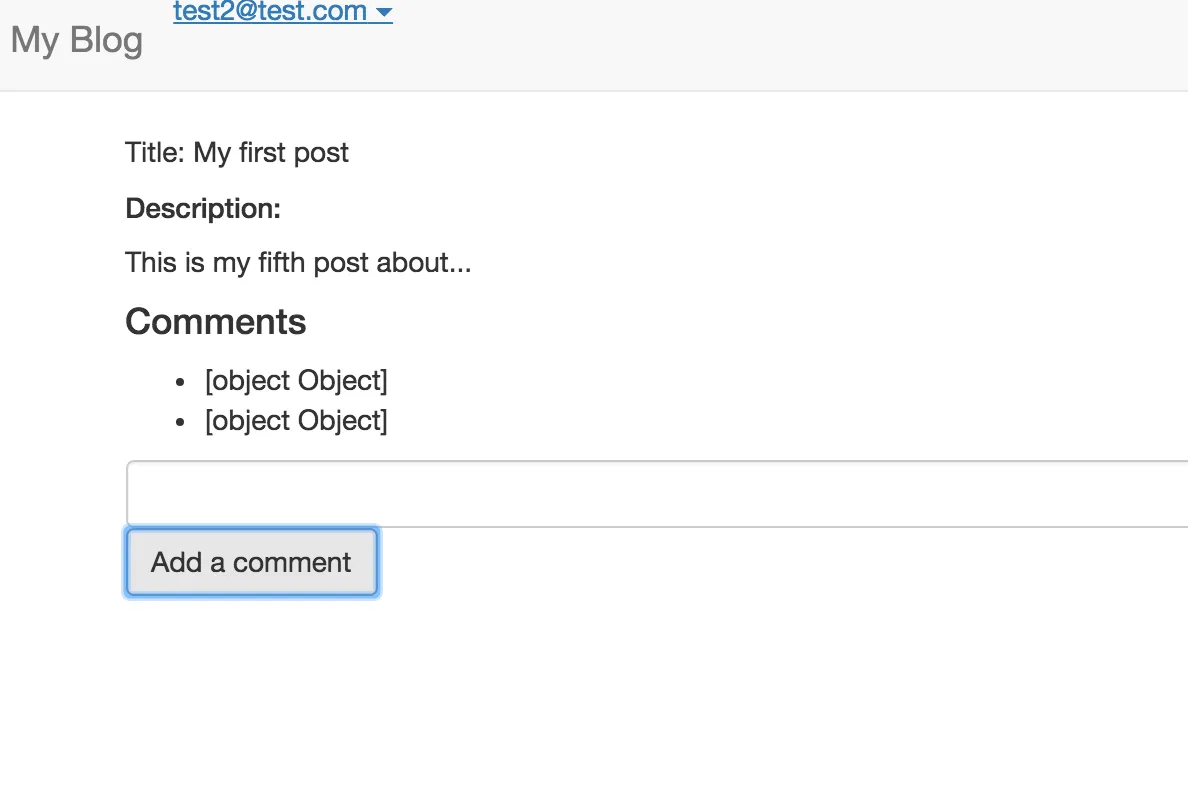
Task: Click the bullet of the first comment
Action: (x=180, y=382)
